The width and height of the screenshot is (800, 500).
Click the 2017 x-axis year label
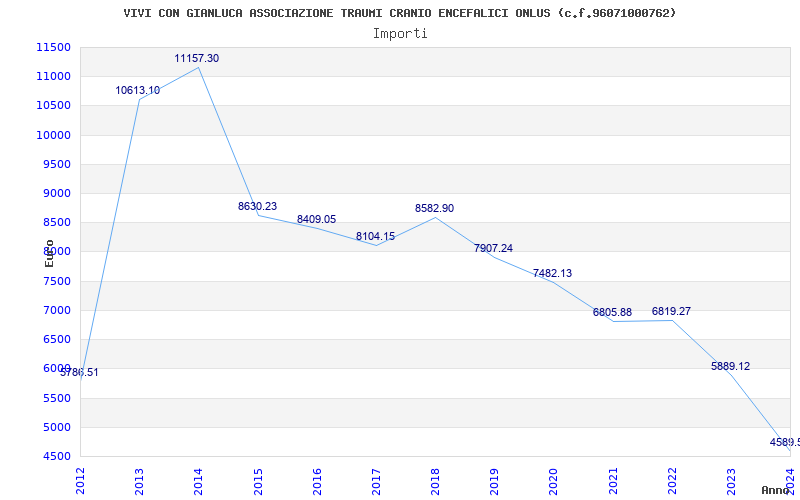tap(376, 481)
